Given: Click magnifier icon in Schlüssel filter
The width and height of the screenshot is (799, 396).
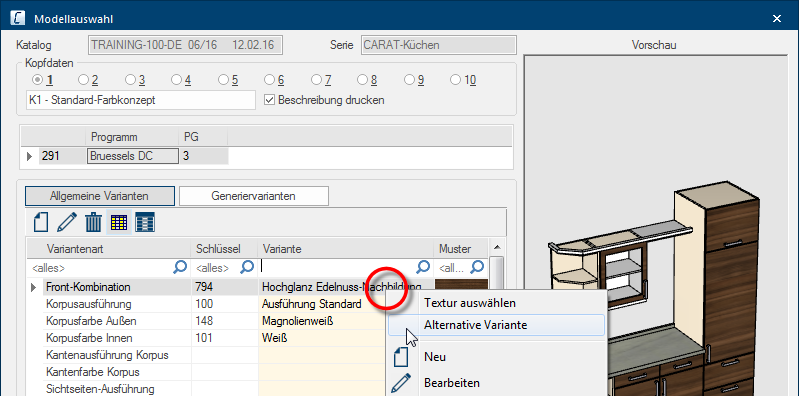Looking at the screenshot, I should pos(247,267).
